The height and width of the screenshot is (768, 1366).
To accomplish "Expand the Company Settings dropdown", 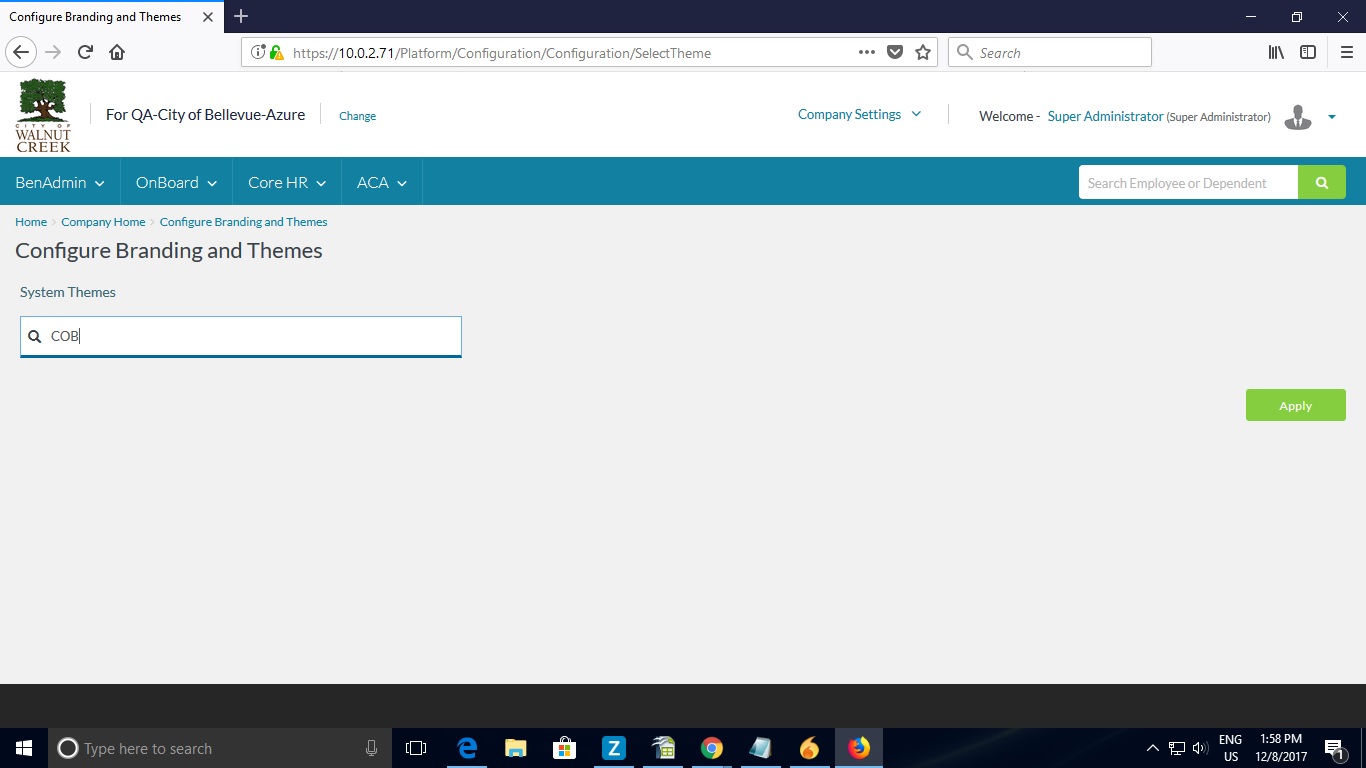I will coord(859,115).
